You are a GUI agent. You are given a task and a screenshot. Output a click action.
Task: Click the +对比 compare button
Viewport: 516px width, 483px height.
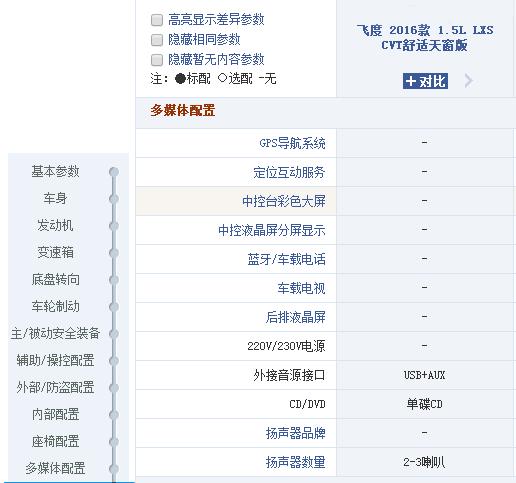click(425, 81)
